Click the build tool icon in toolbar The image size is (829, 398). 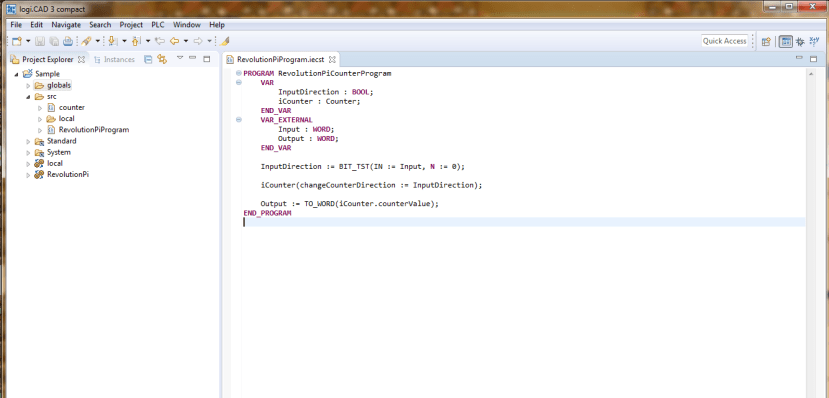tap(86, 41)
